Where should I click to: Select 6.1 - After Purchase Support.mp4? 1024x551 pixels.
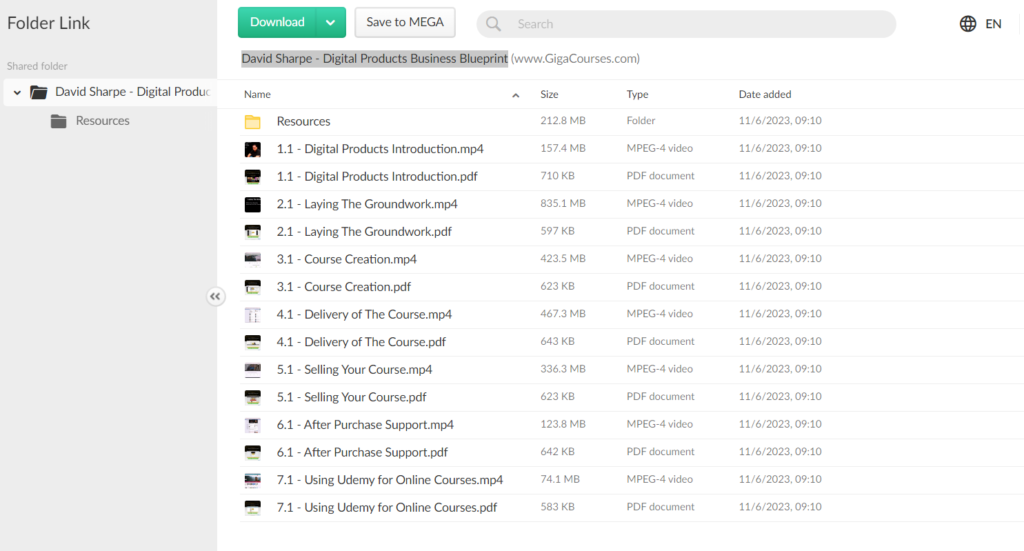365,424
